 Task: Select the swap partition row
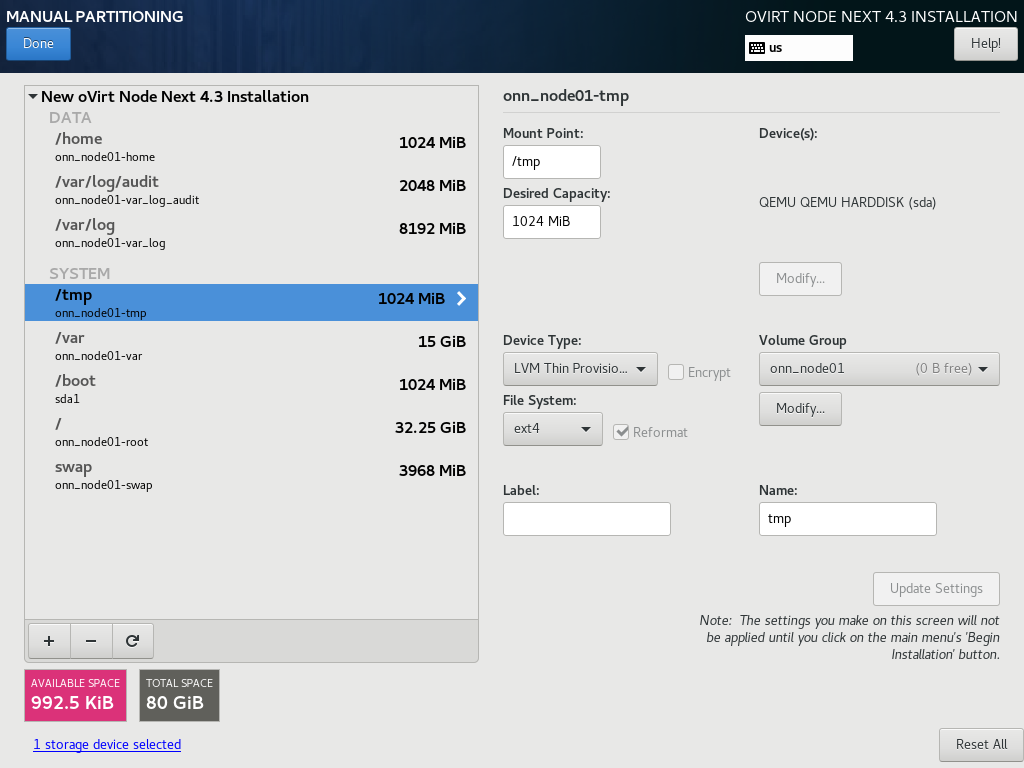(x=251, y=475)
